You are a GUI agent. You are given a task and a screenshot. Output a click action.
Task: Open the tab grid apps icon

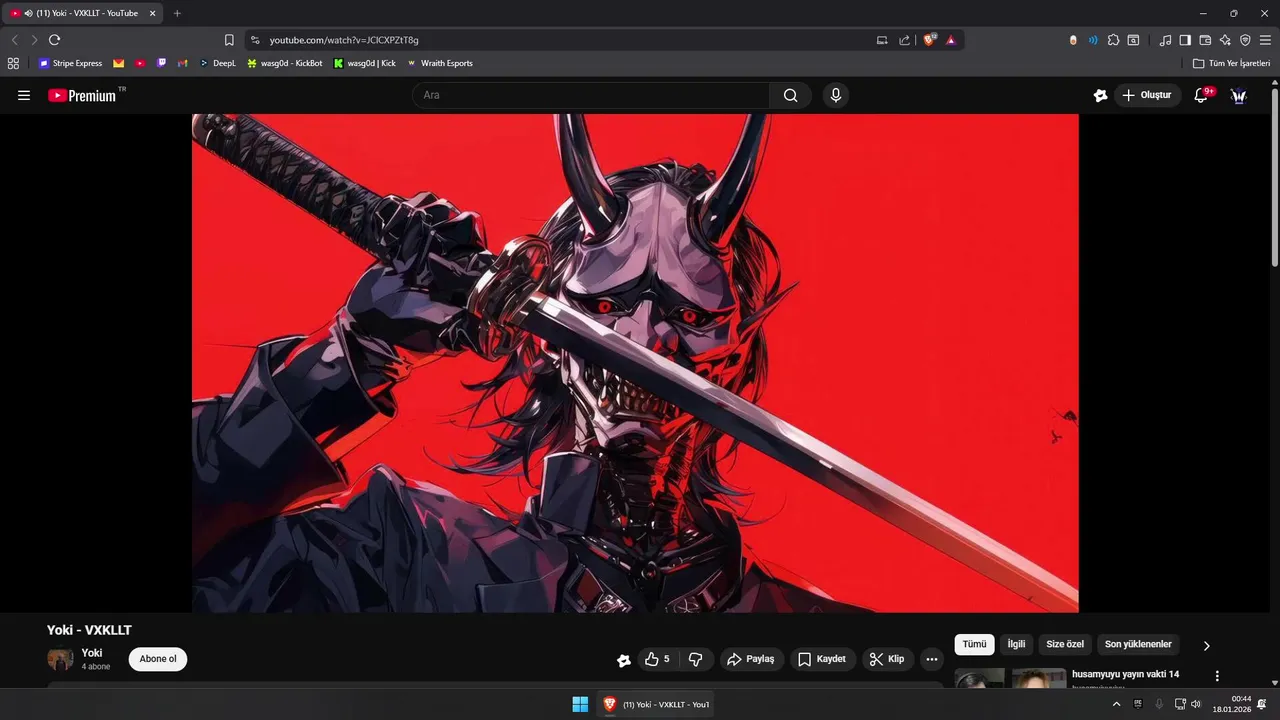(x=13, y=63)
